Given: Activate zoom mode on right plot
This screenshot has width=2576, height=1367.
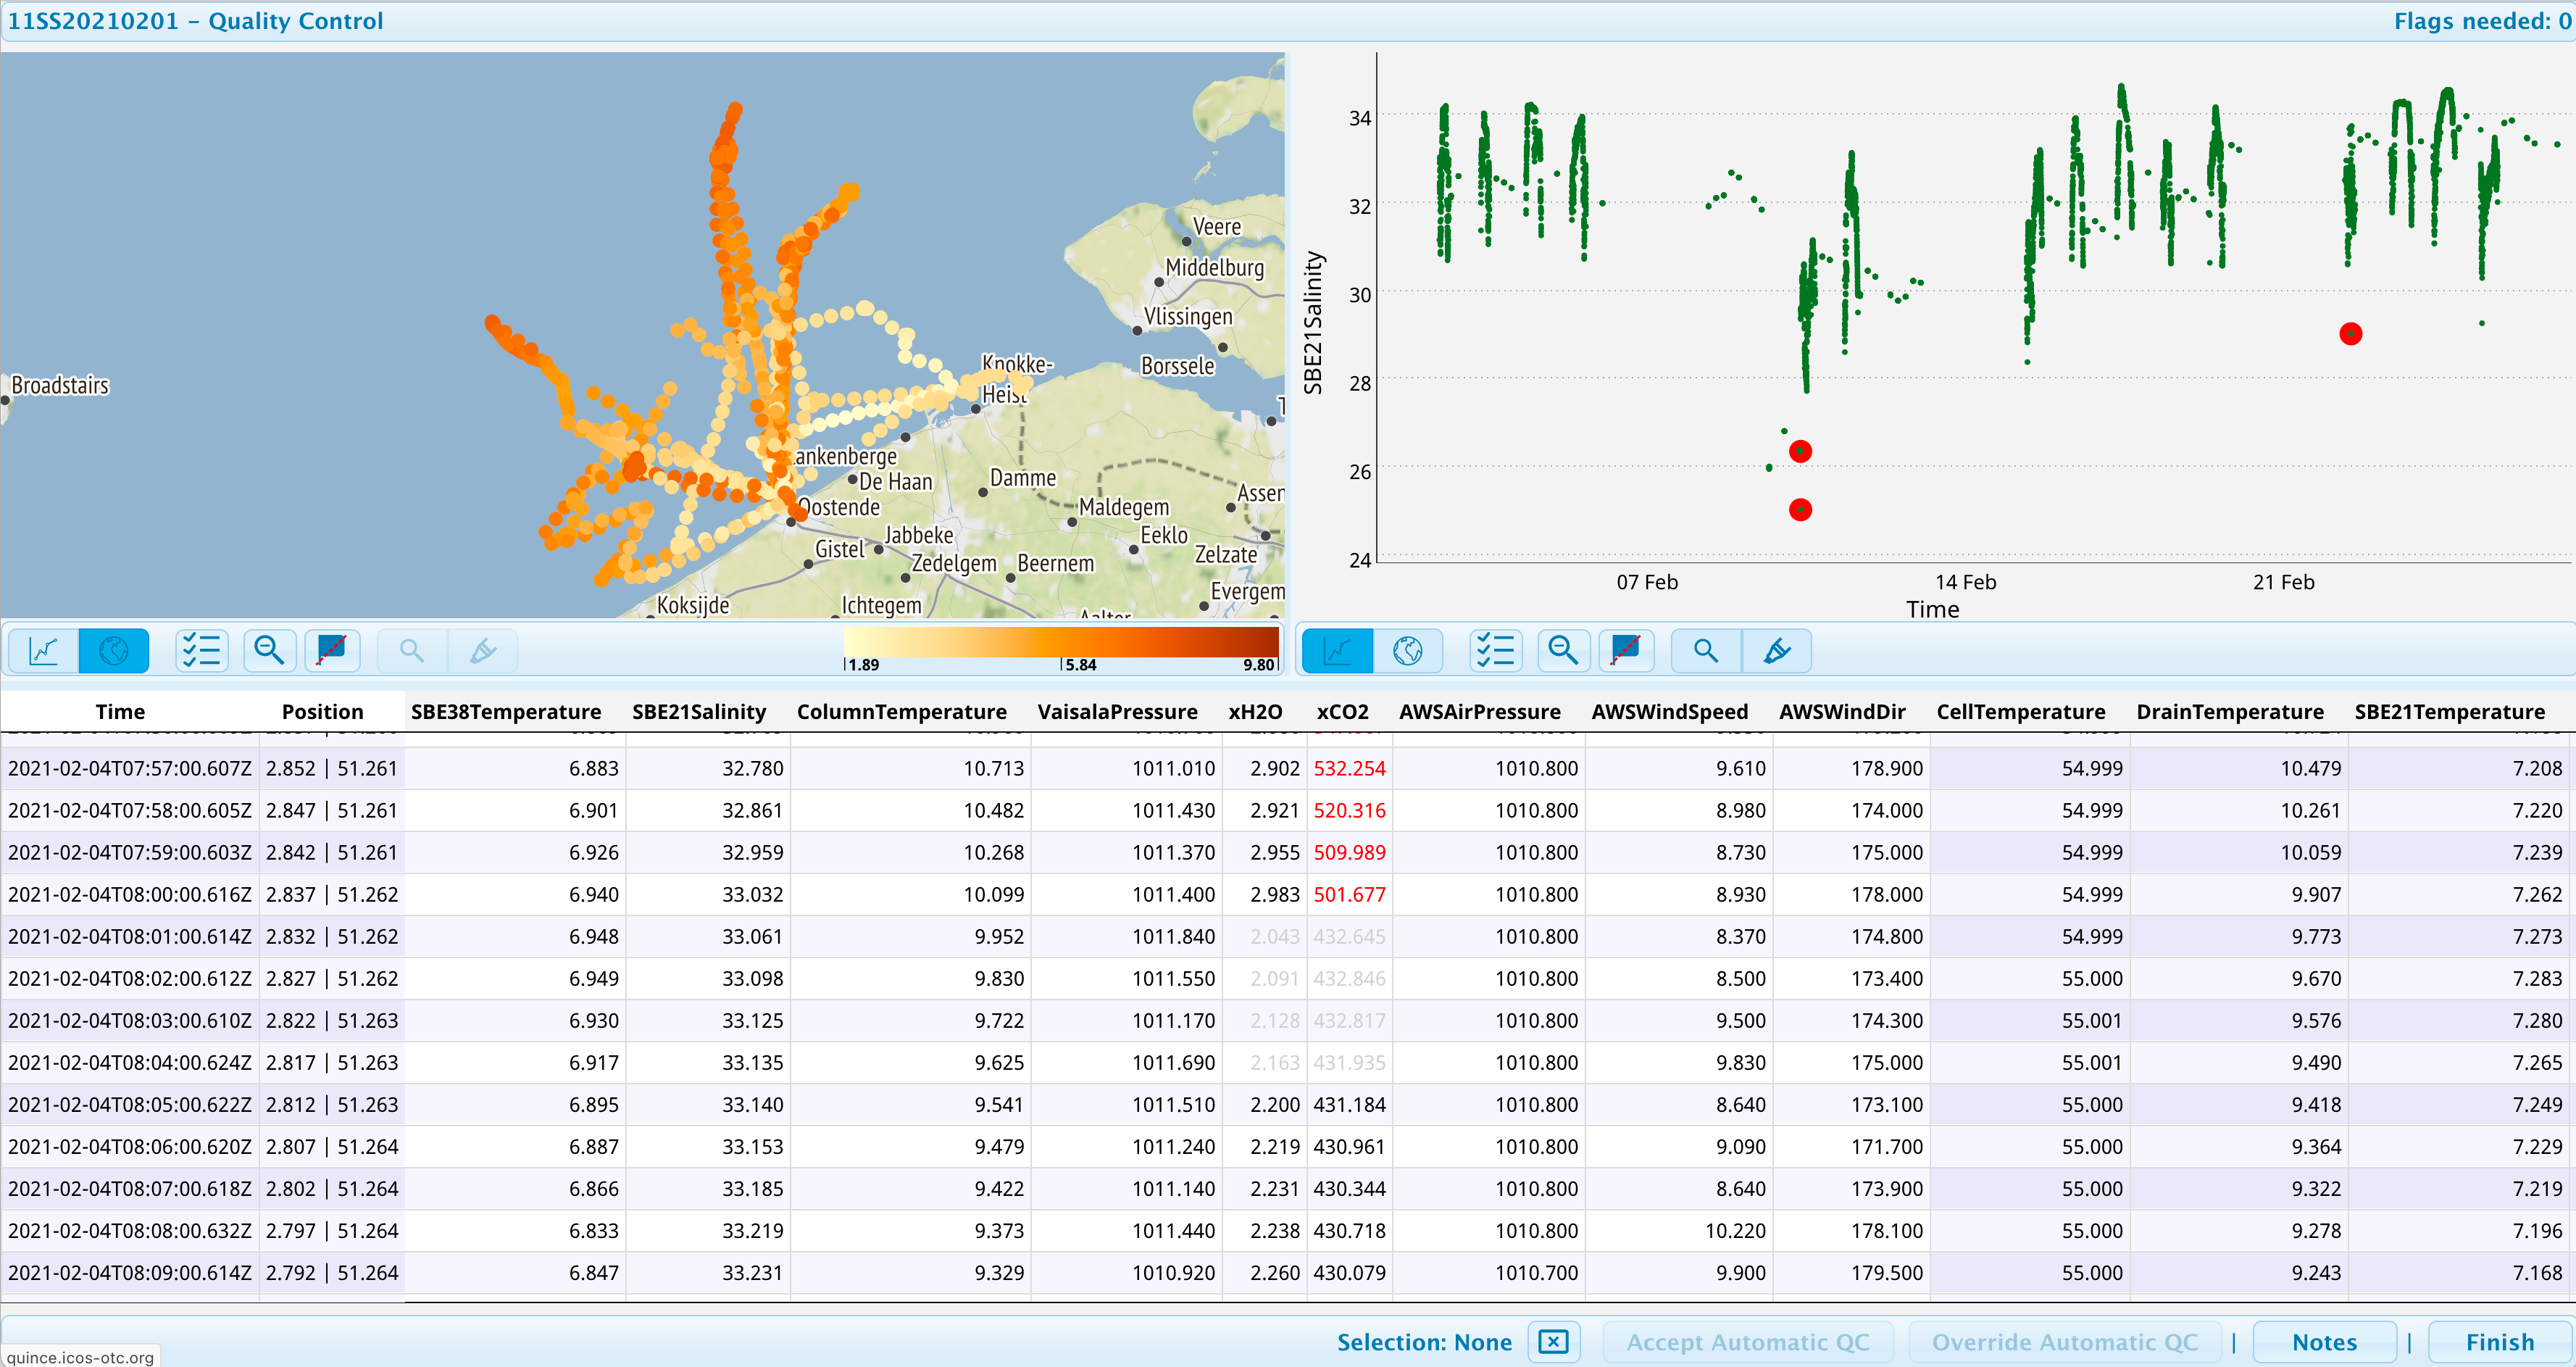Looking at the screenshot, I should tap(1706, 651).
